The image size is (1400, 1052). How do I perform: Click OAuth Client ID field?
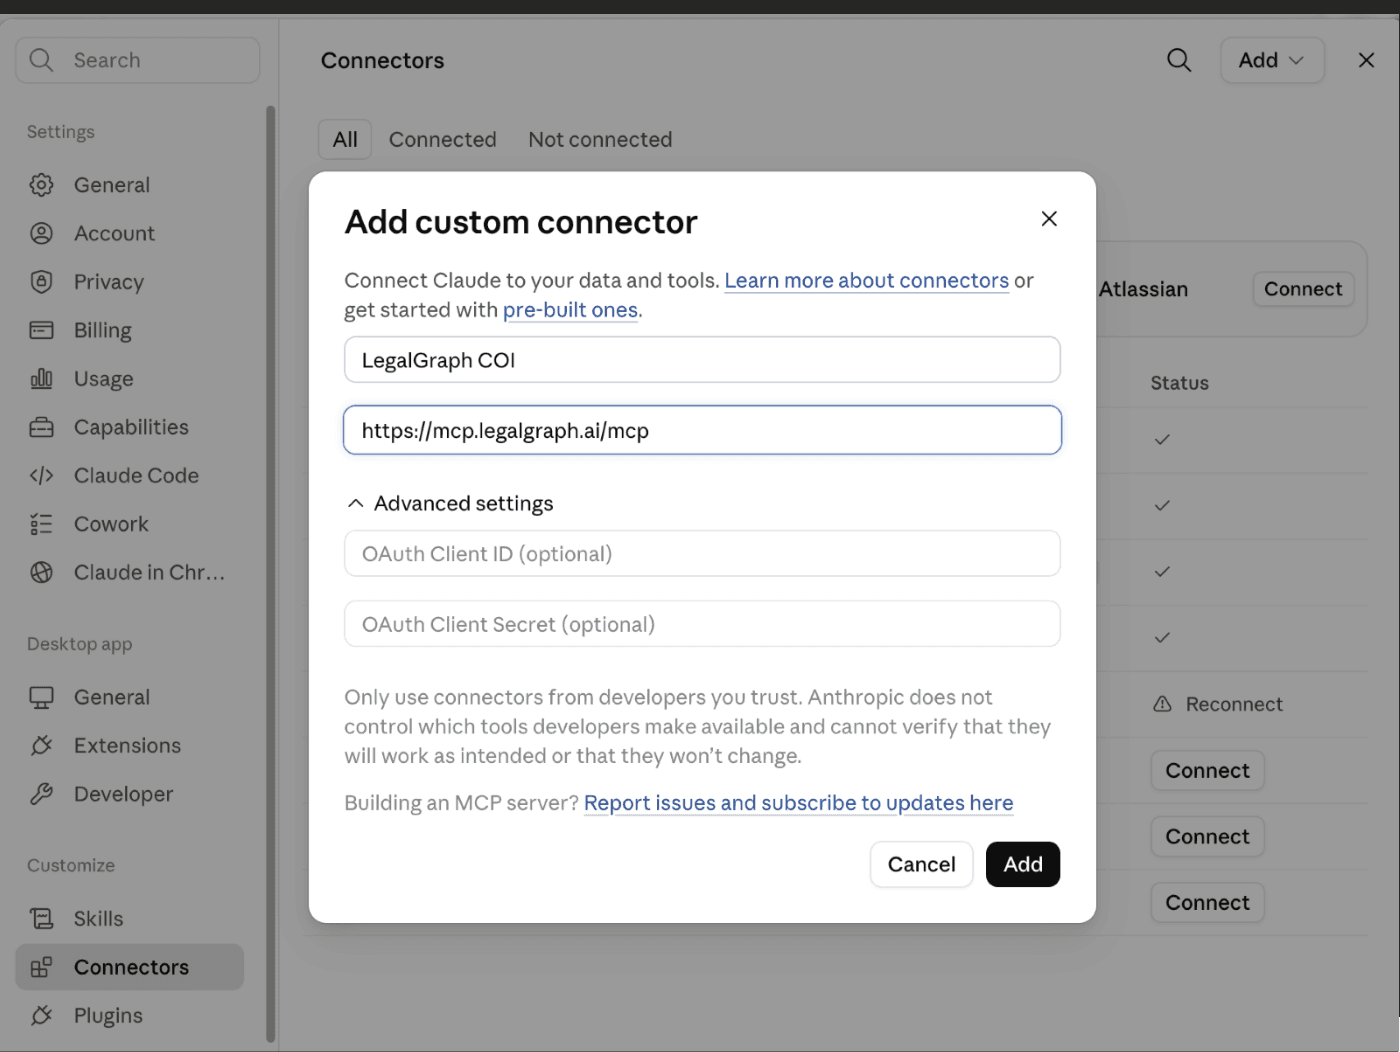click(702, 553)
